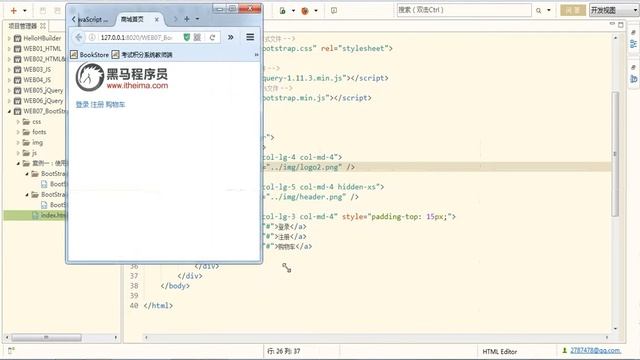Click the editor scrollbar down arrow

tap(616, 329)
